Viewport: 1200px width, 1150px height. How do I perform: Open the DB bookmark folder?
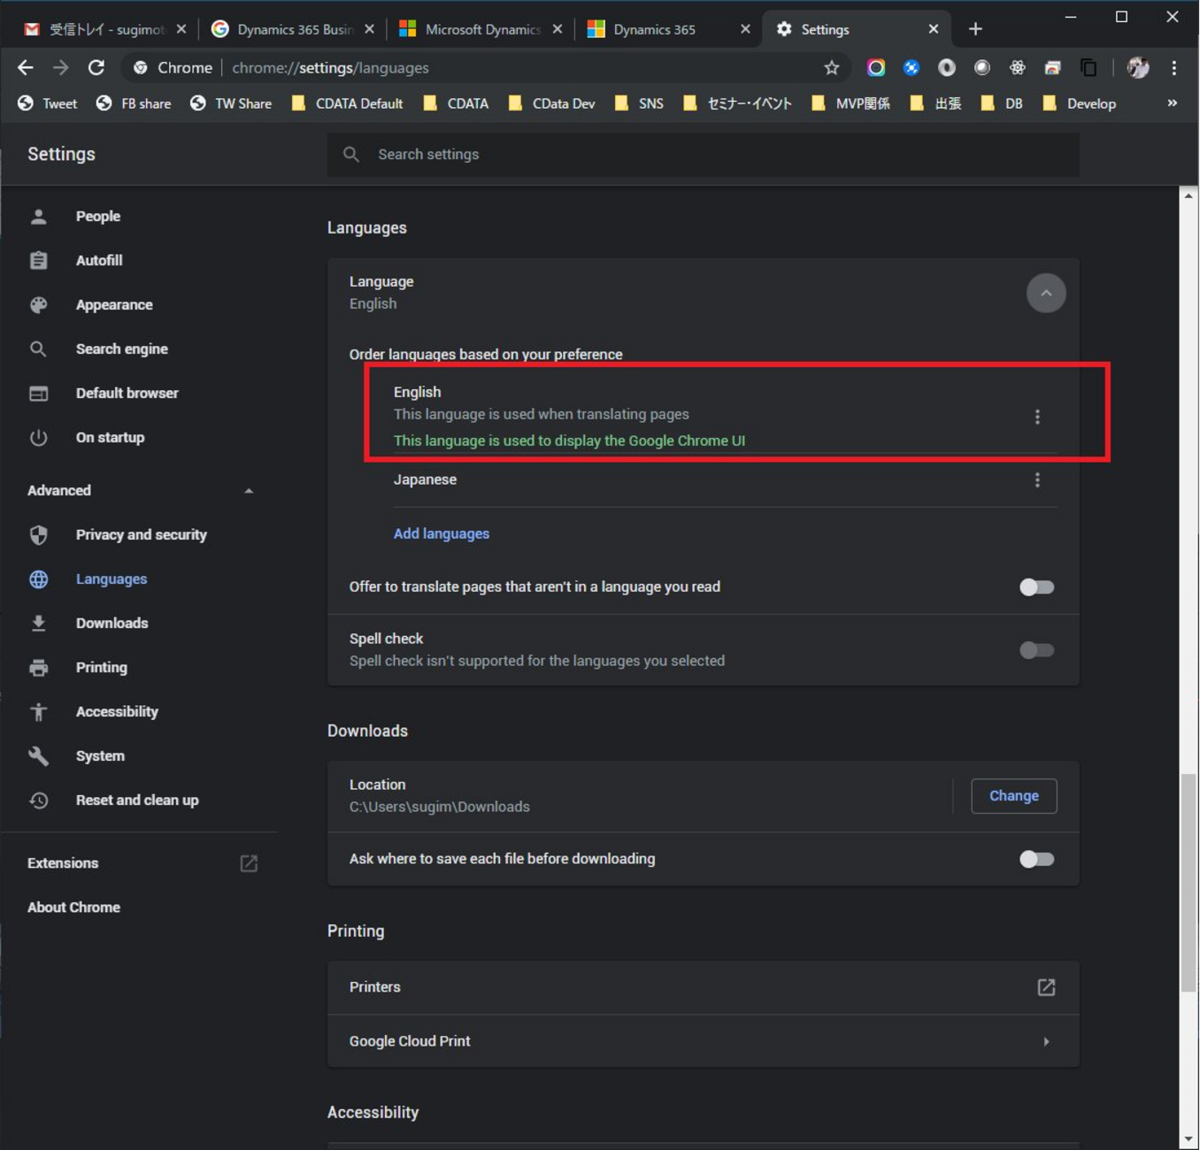1002,103
